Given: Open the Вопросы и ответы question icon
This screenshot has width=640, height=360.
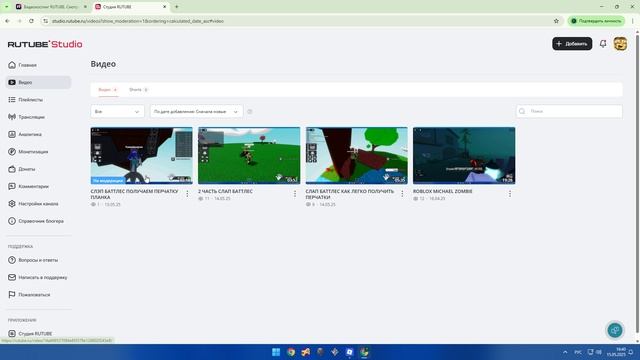Looking at the screenshot, I should pyautogui.click(x=12, y=260).
